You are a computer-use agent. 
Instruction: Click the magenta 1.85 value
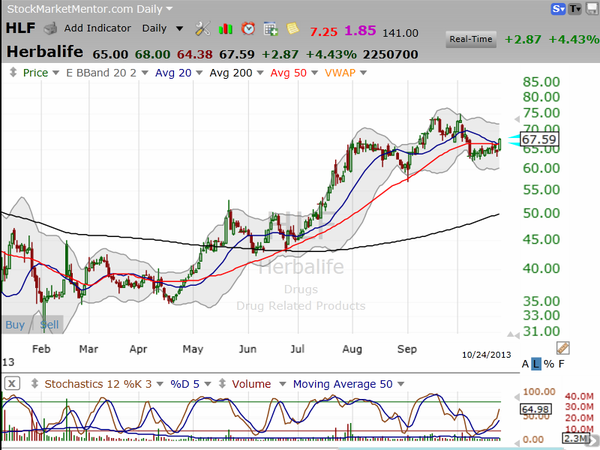(360, 30)
